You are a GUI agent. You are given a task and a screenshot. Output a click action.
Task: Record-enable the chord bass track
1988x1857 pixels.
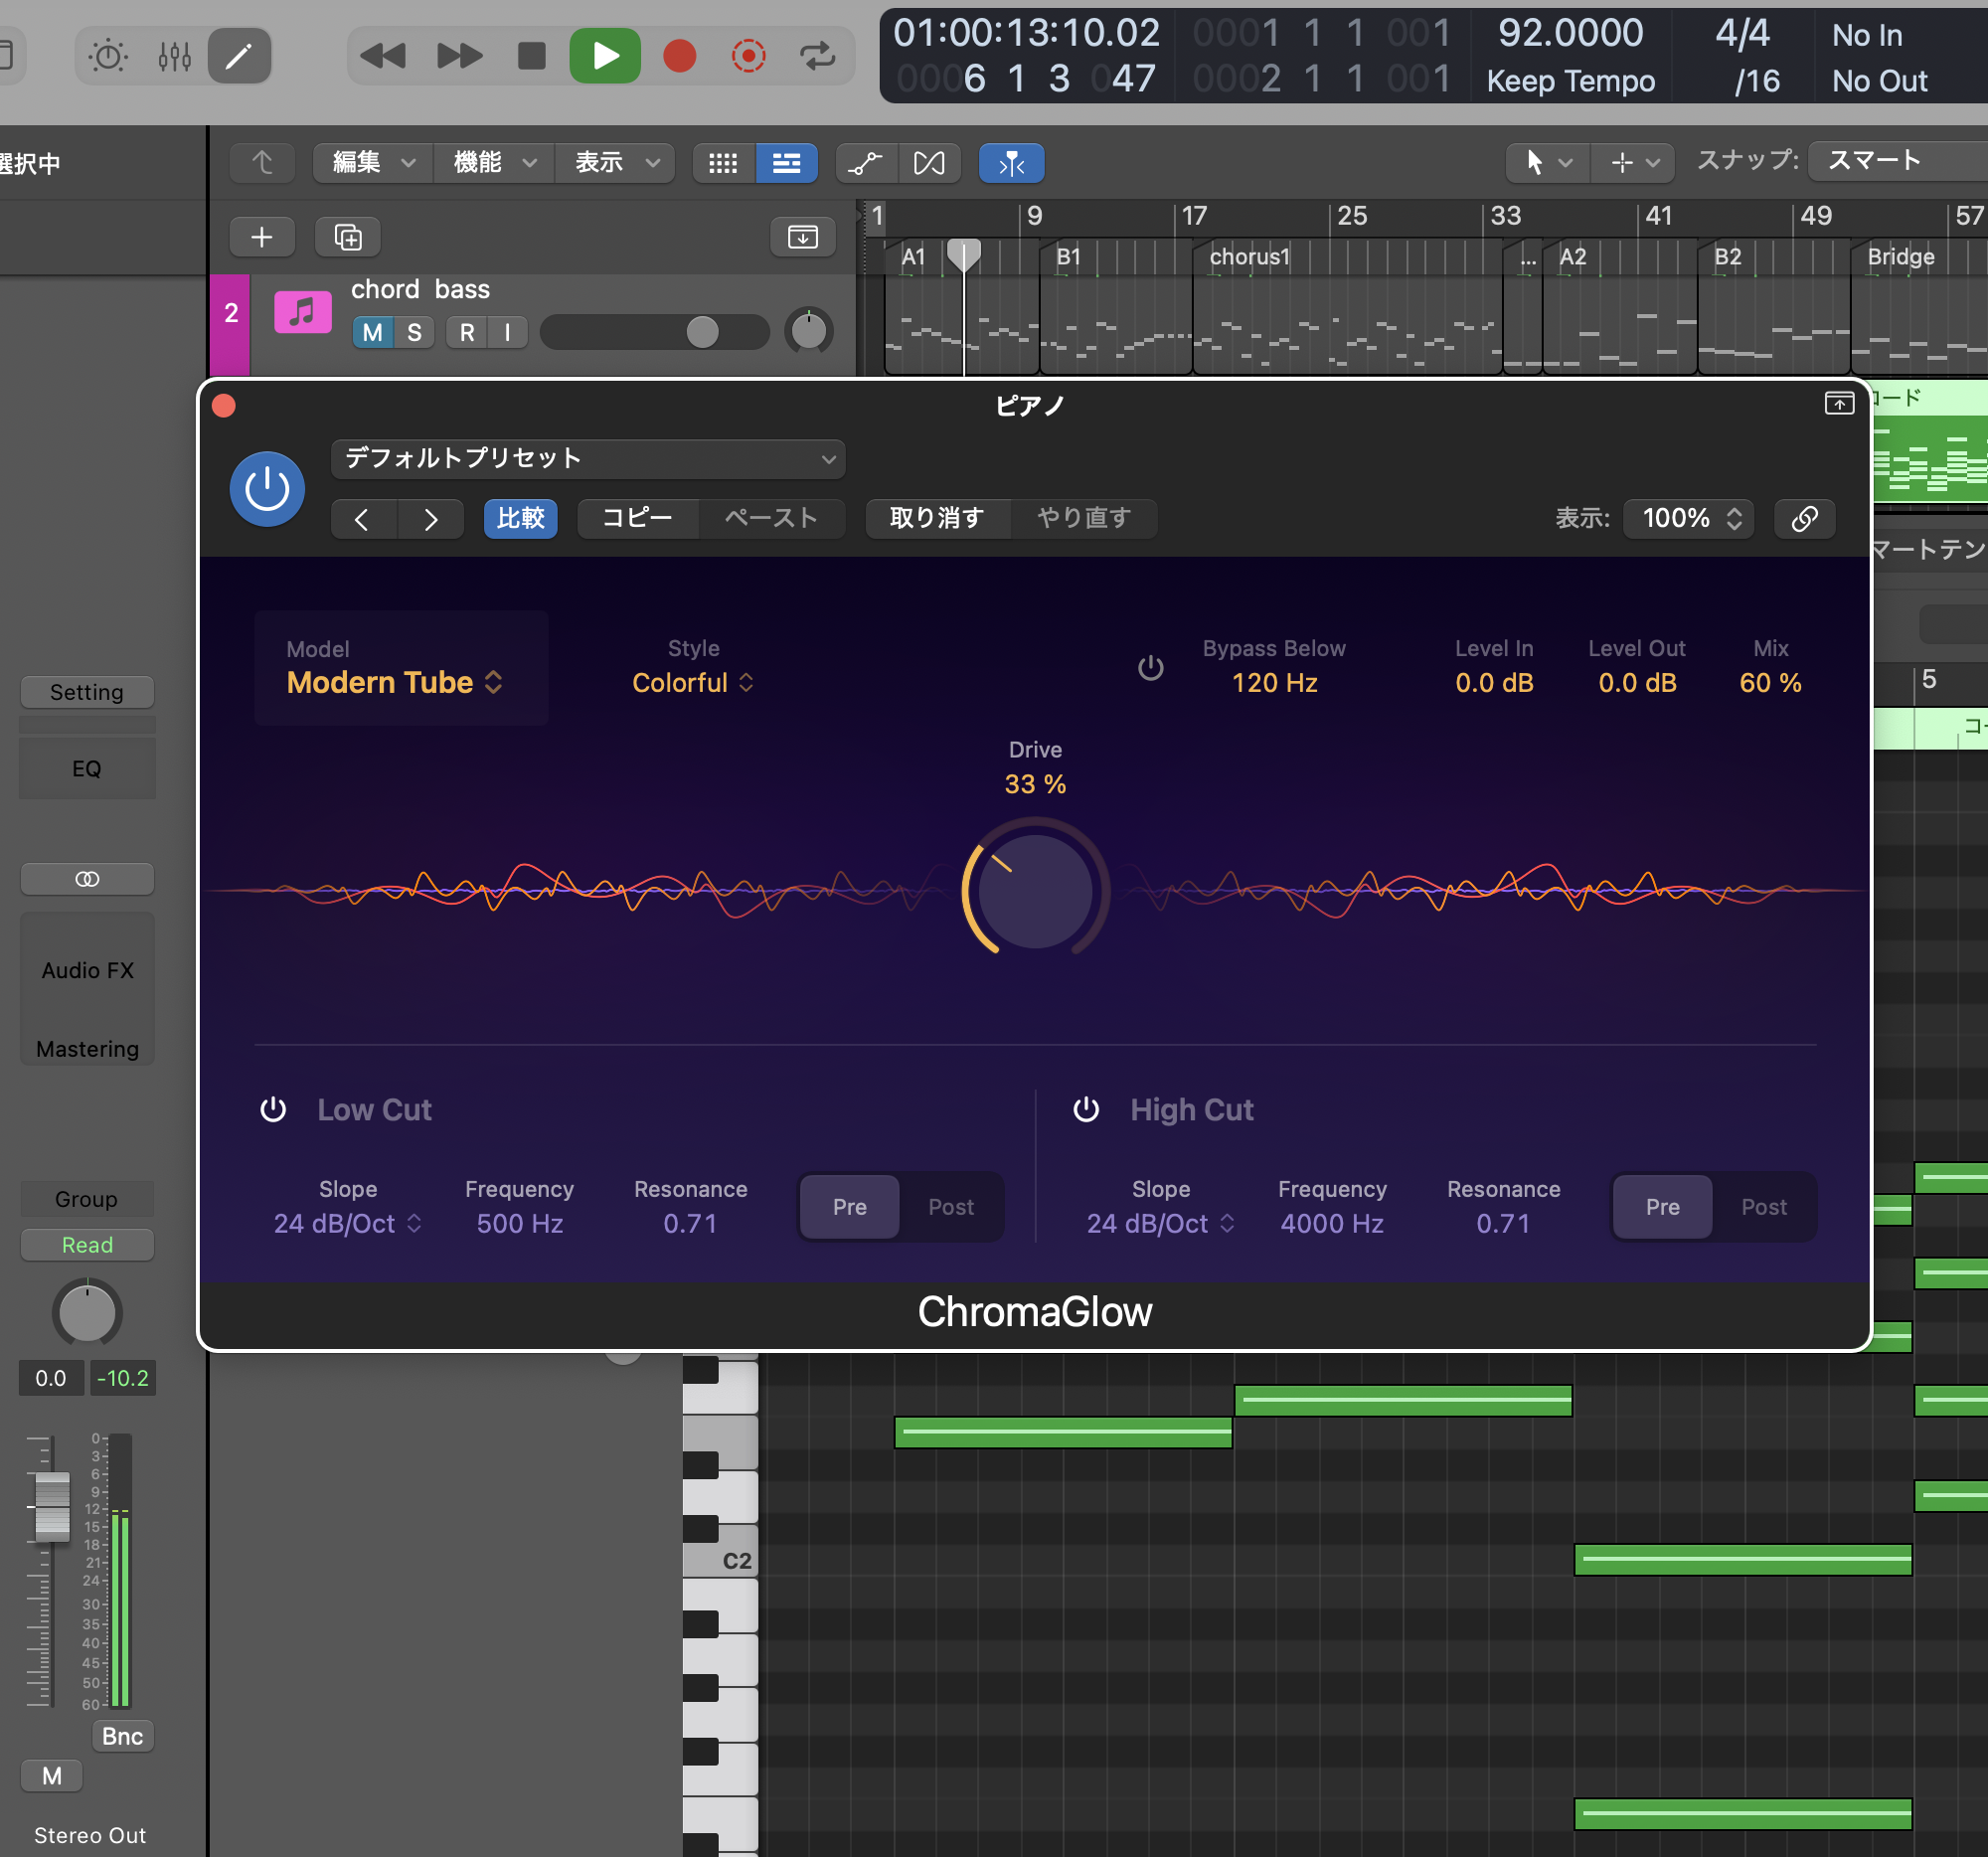coord(467,332)
